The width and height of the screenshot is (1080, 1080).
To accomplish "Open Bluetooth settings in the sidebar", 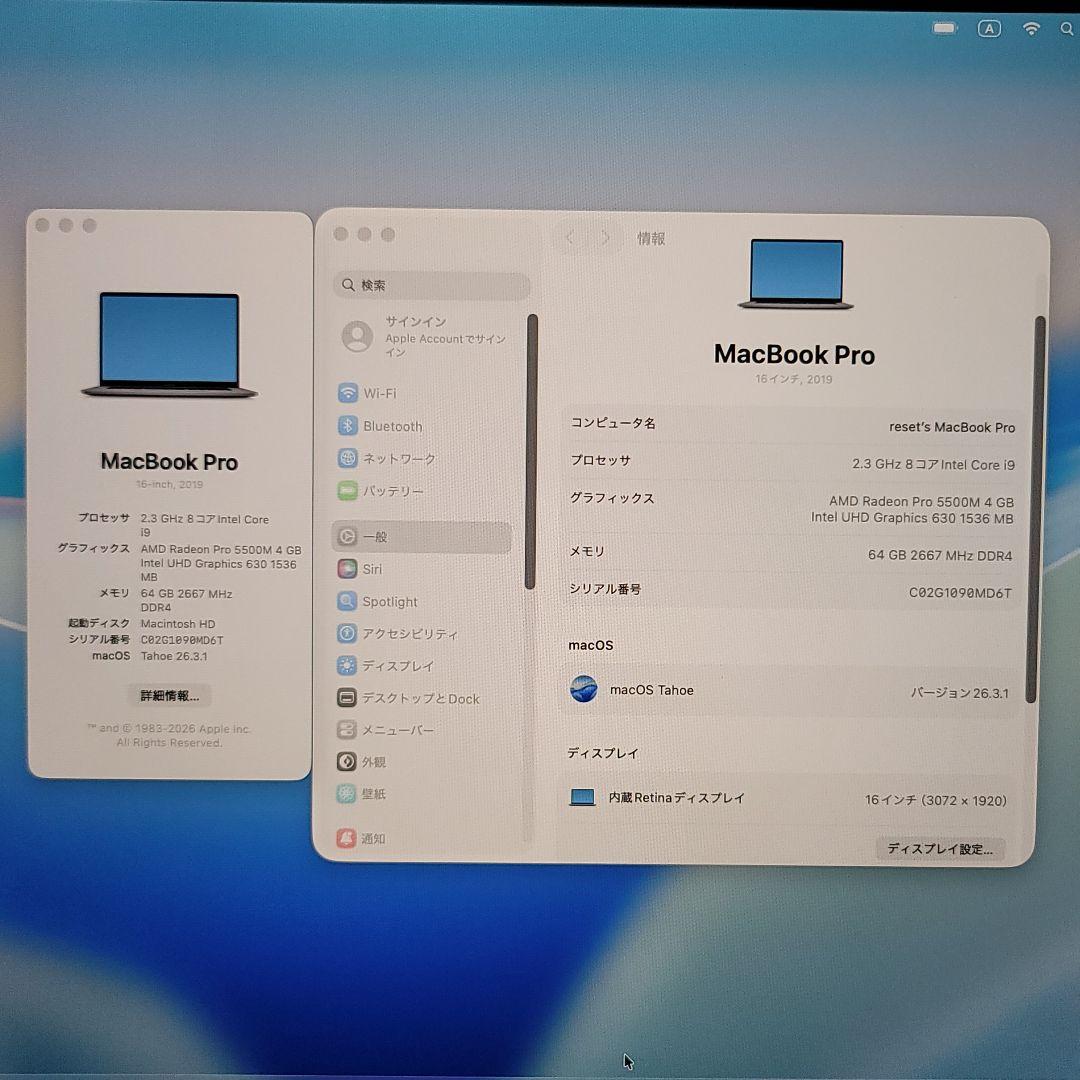I will [380, 426].
